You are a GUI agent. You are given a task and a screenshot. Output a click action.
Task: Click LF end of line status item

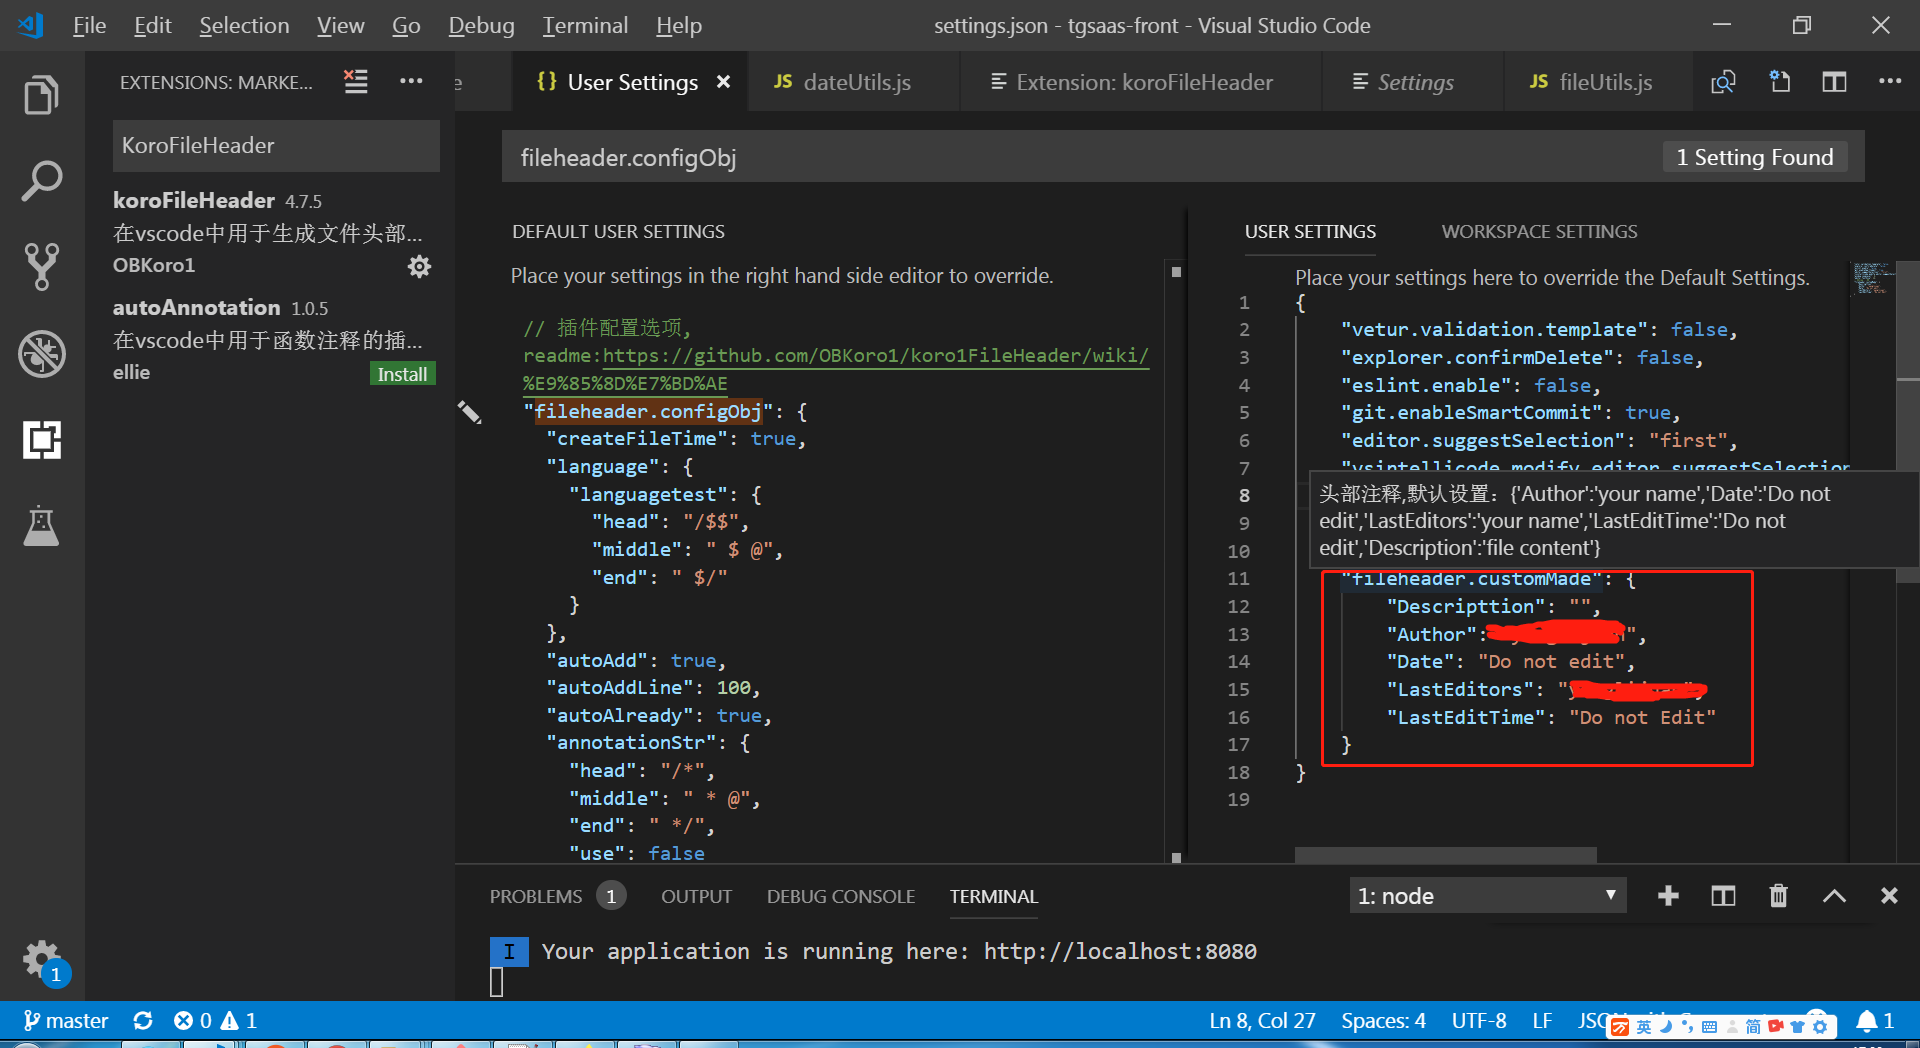click(1542, 1021)
